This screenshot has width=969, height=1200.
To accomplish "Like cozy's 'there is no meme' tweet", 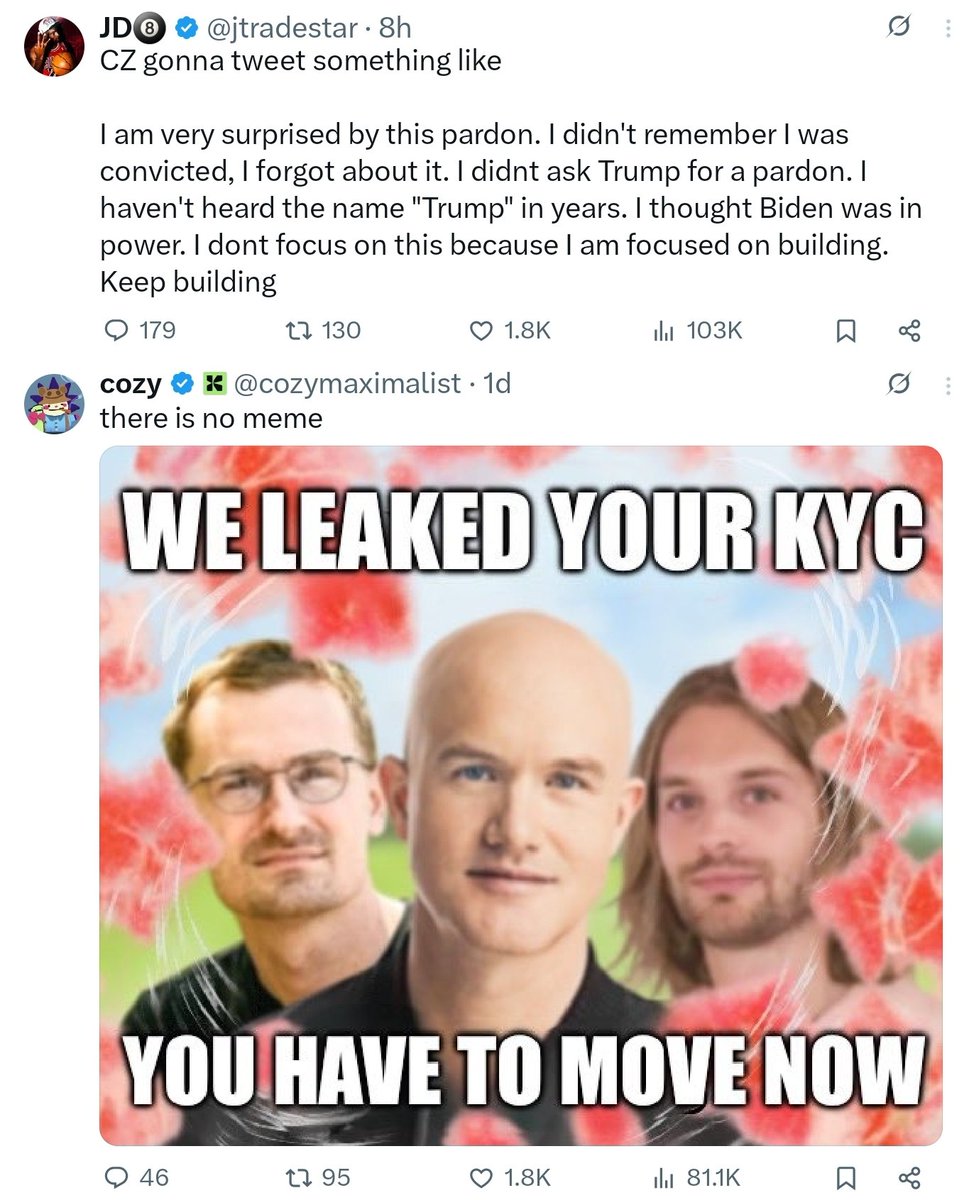I will pos(482,1177).
